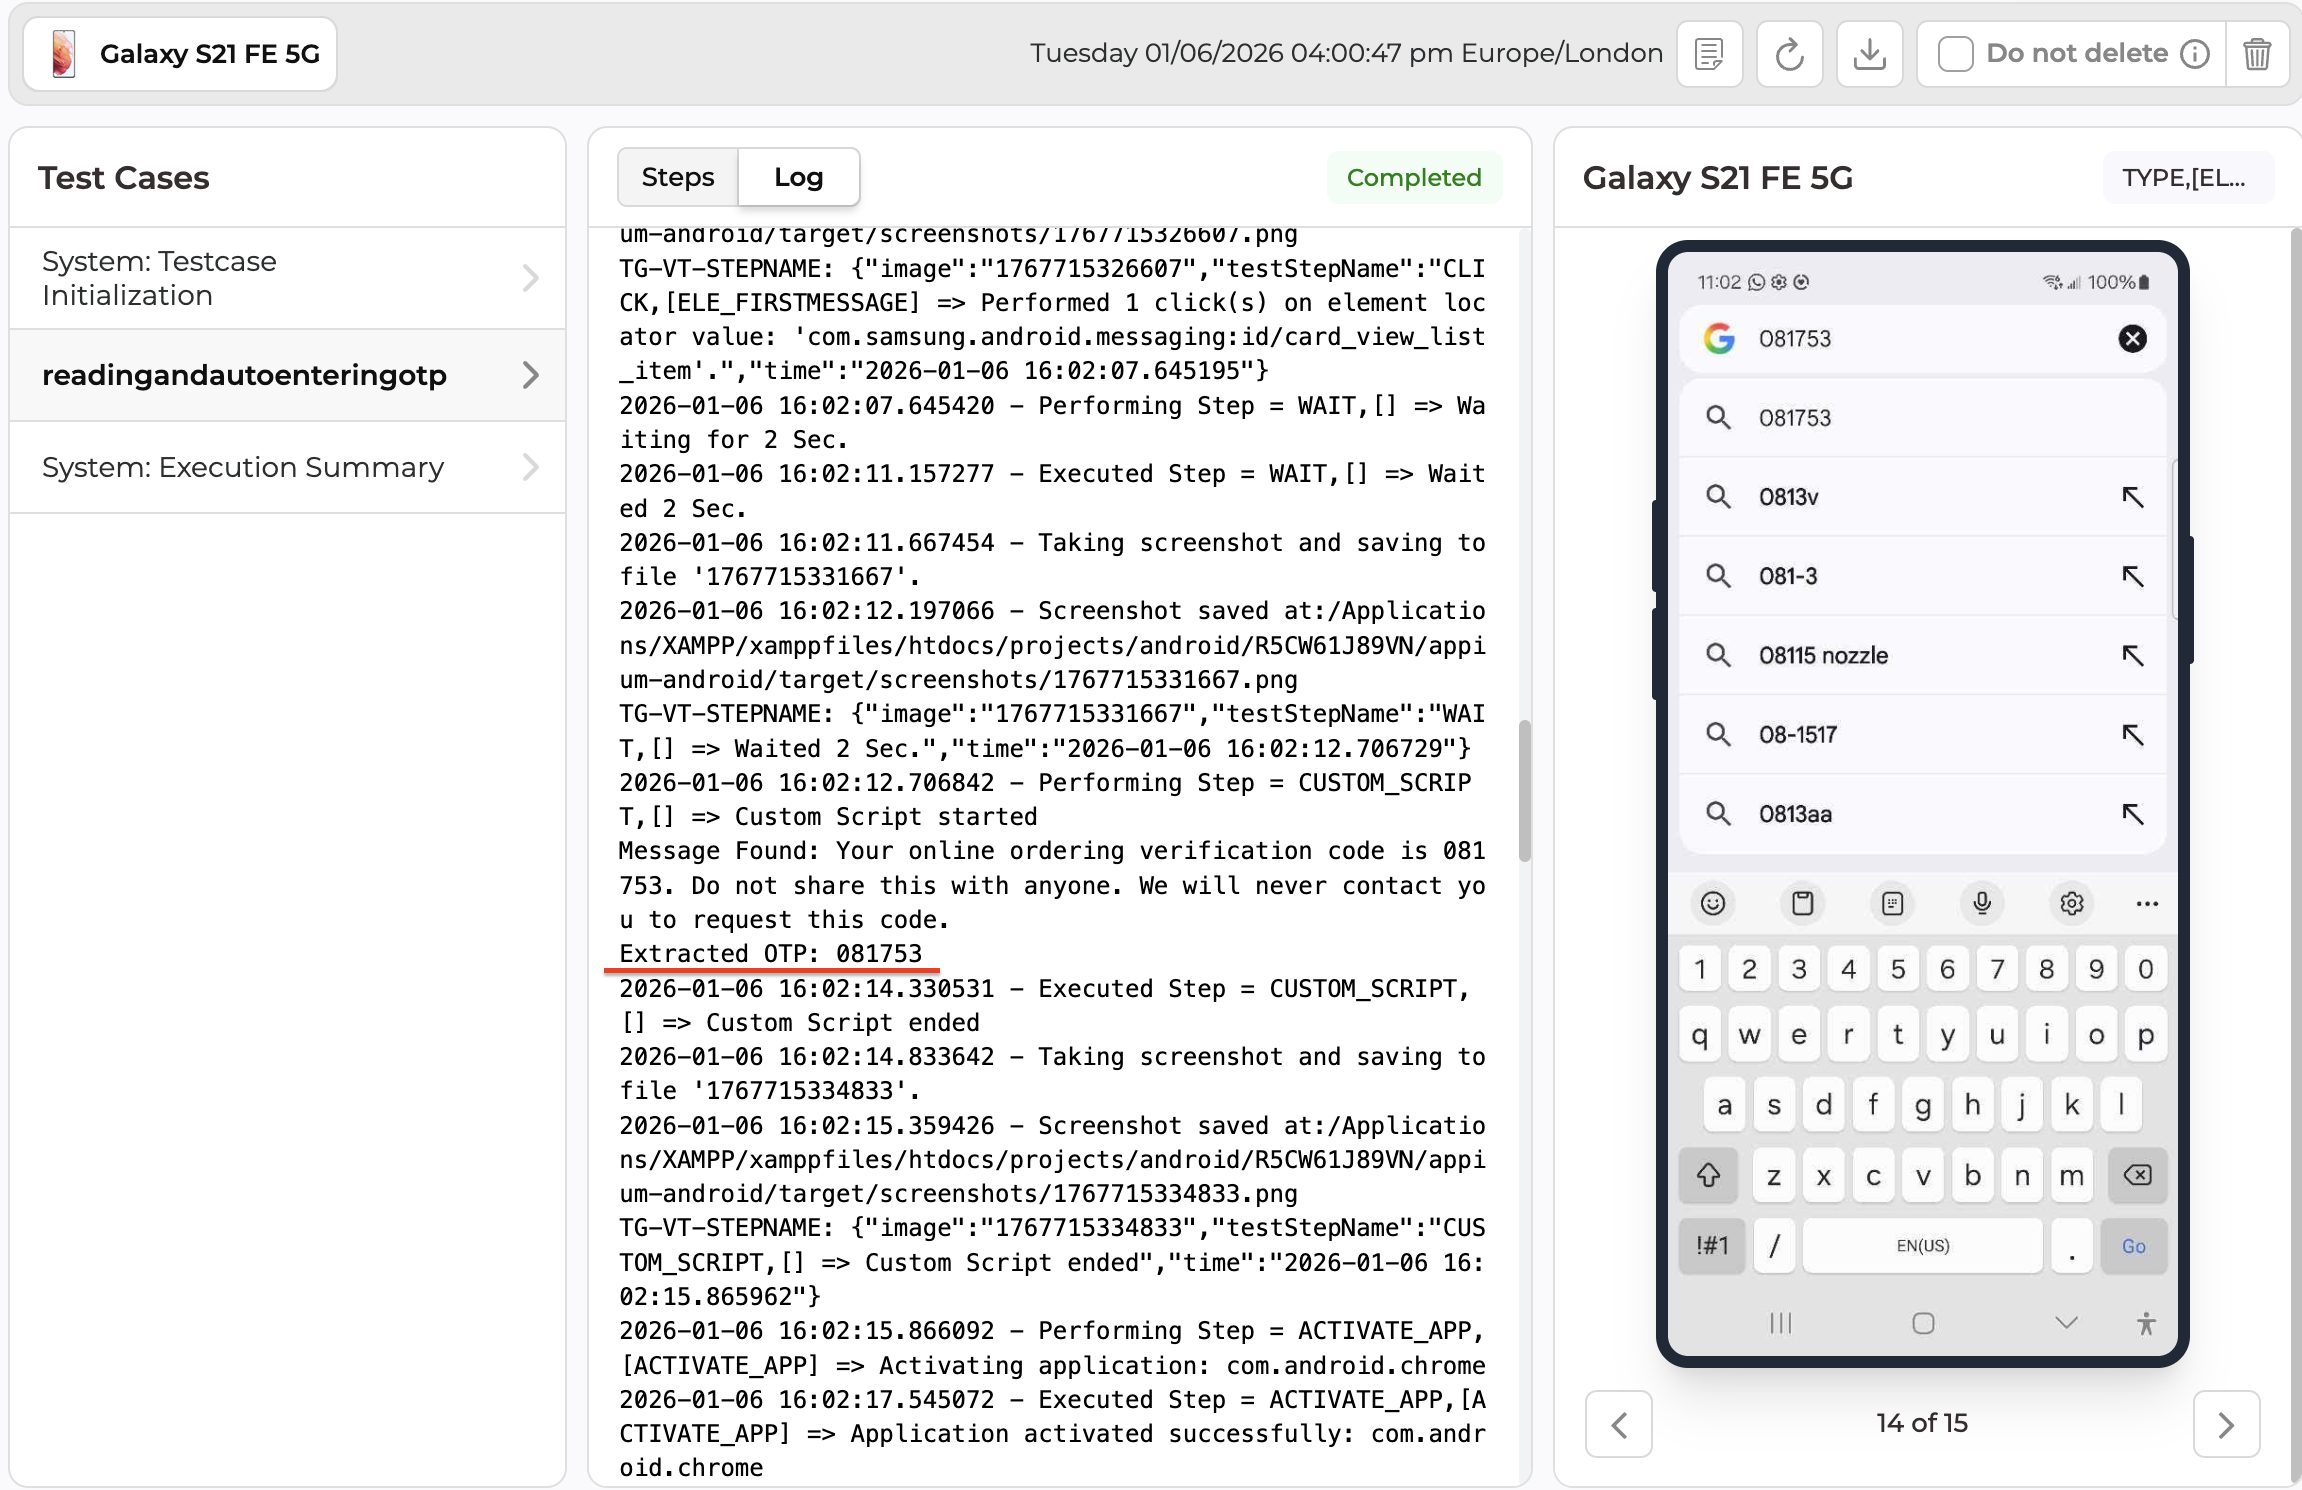
Task: Tap the emoji icon on keyboard toolbar
Action: pos(1713,903)
